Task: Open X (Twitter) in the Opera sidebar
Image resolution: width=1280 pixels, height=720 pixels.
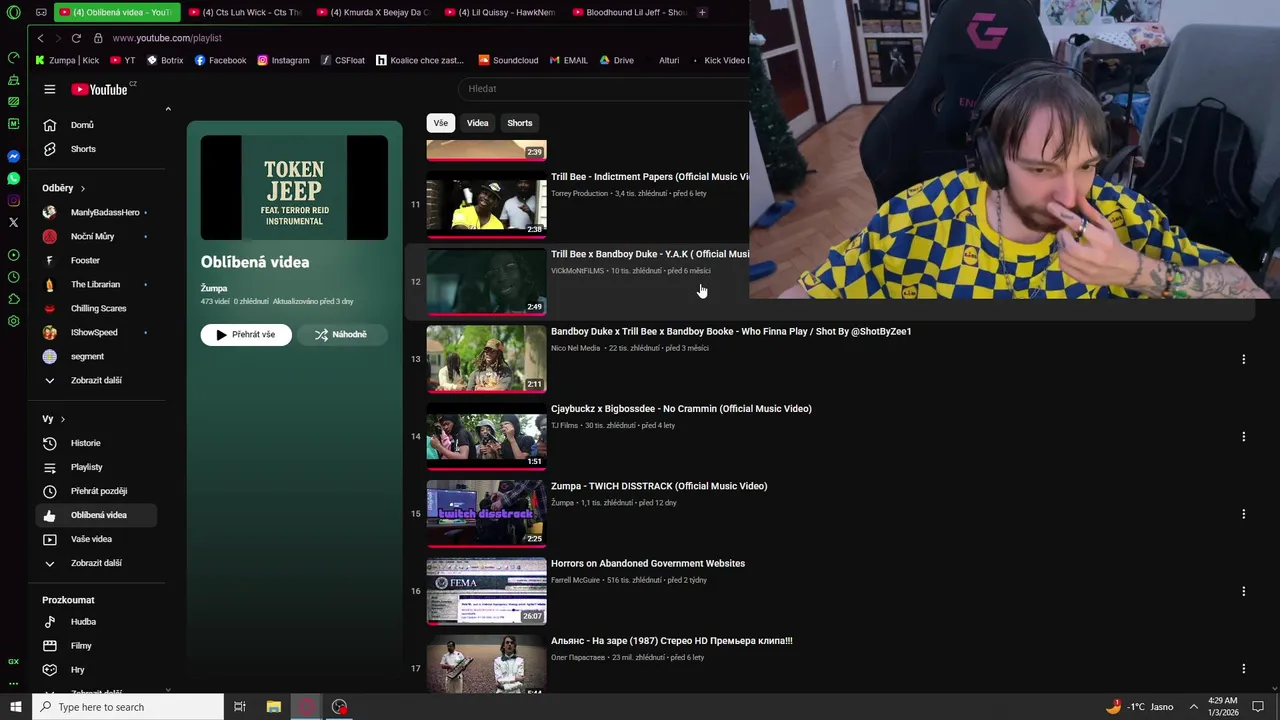Action: [13, 222]
